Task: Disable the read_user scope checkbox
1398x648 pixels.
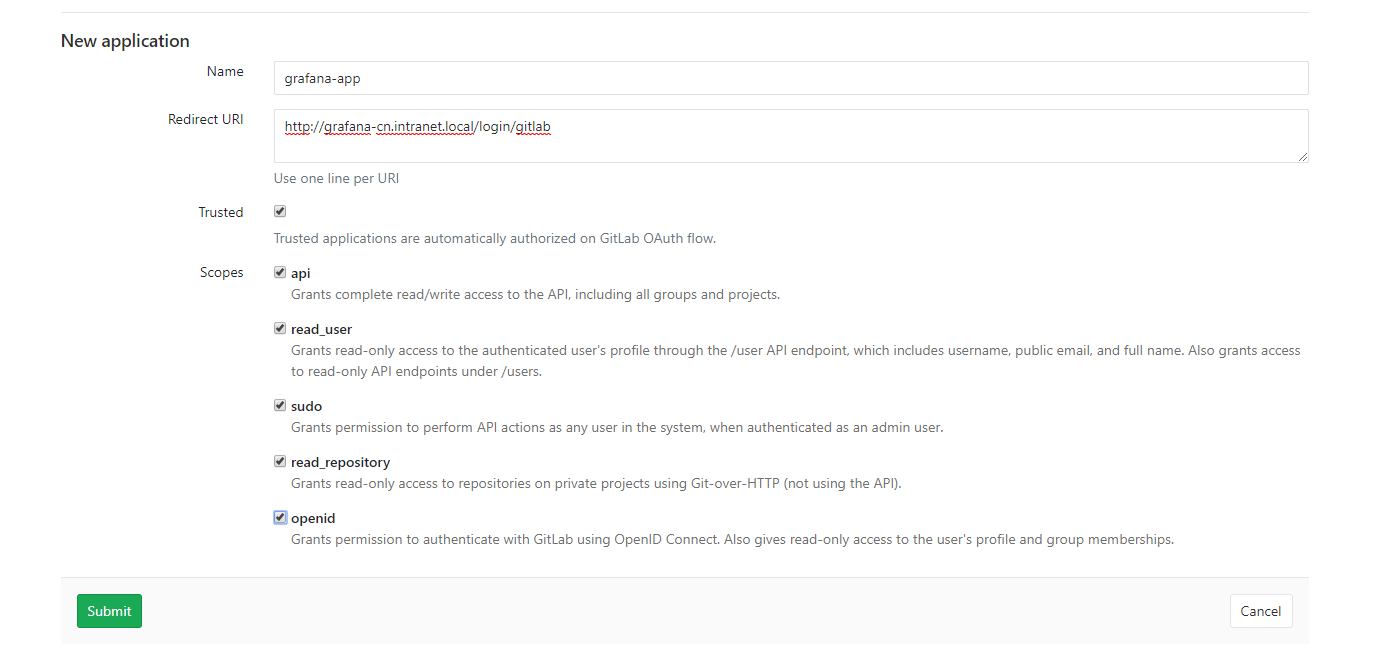Action: pyautogui.click(x=280, y=328)
